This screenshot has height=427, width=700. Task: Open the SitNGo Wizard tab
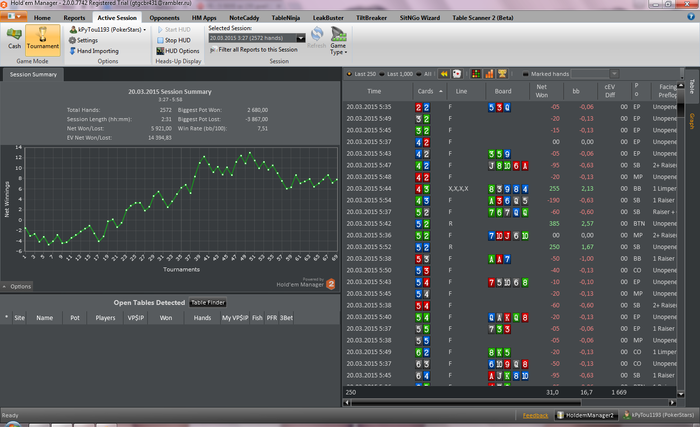pyautogui.click(x=420, y=18)
